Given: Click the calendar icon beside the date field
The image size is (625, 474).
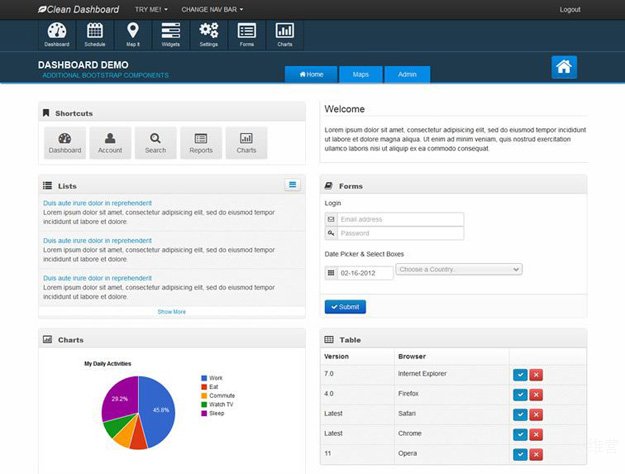Looking at the screenshot, I should (331, 273).
